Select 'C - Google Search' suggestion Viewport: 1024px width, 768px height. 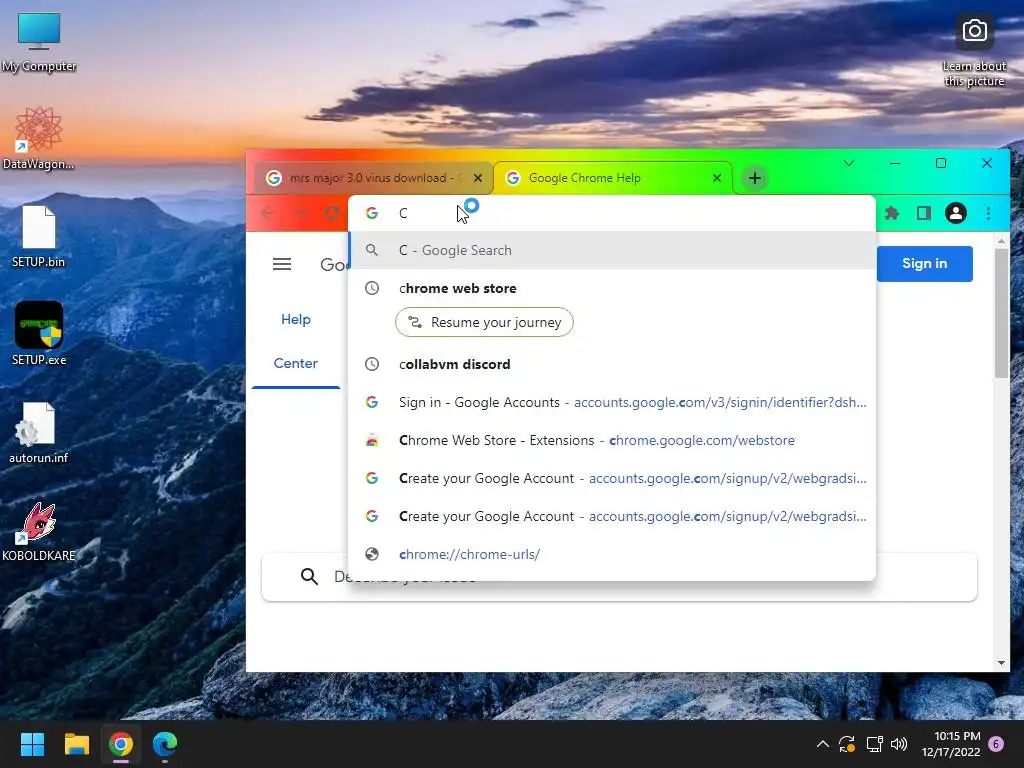click(613, 250)
